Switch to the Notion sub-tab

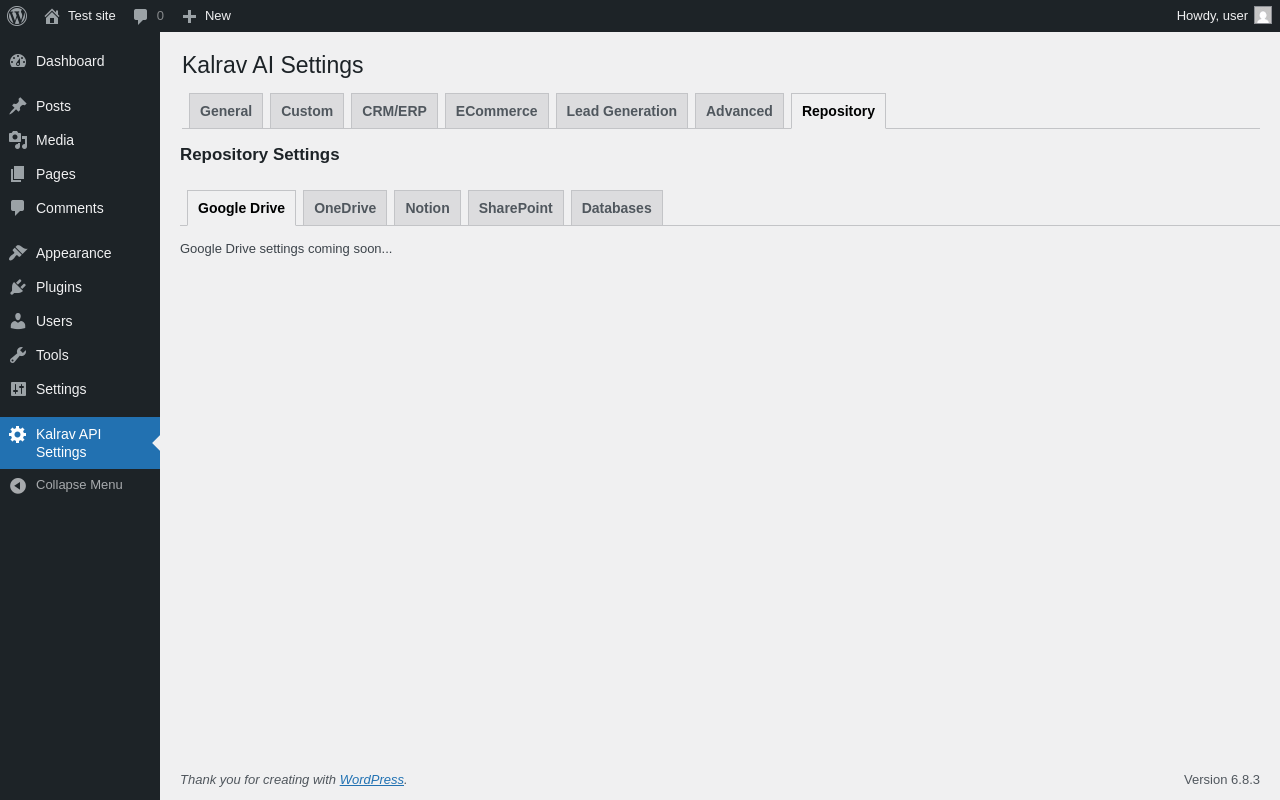(x=427, y=208)
